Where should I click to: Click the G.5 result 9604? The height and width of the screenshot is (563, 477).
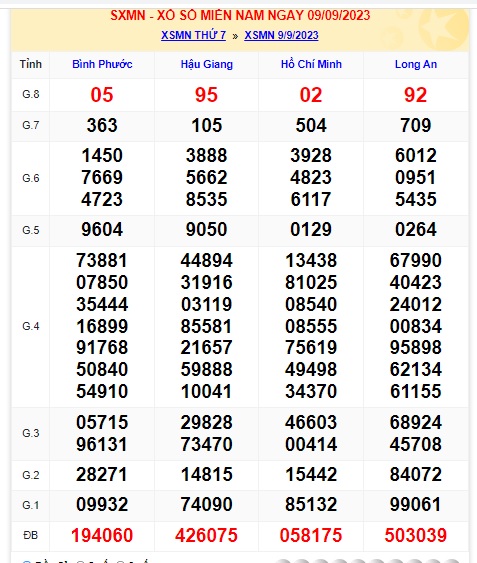click(102, 229)
